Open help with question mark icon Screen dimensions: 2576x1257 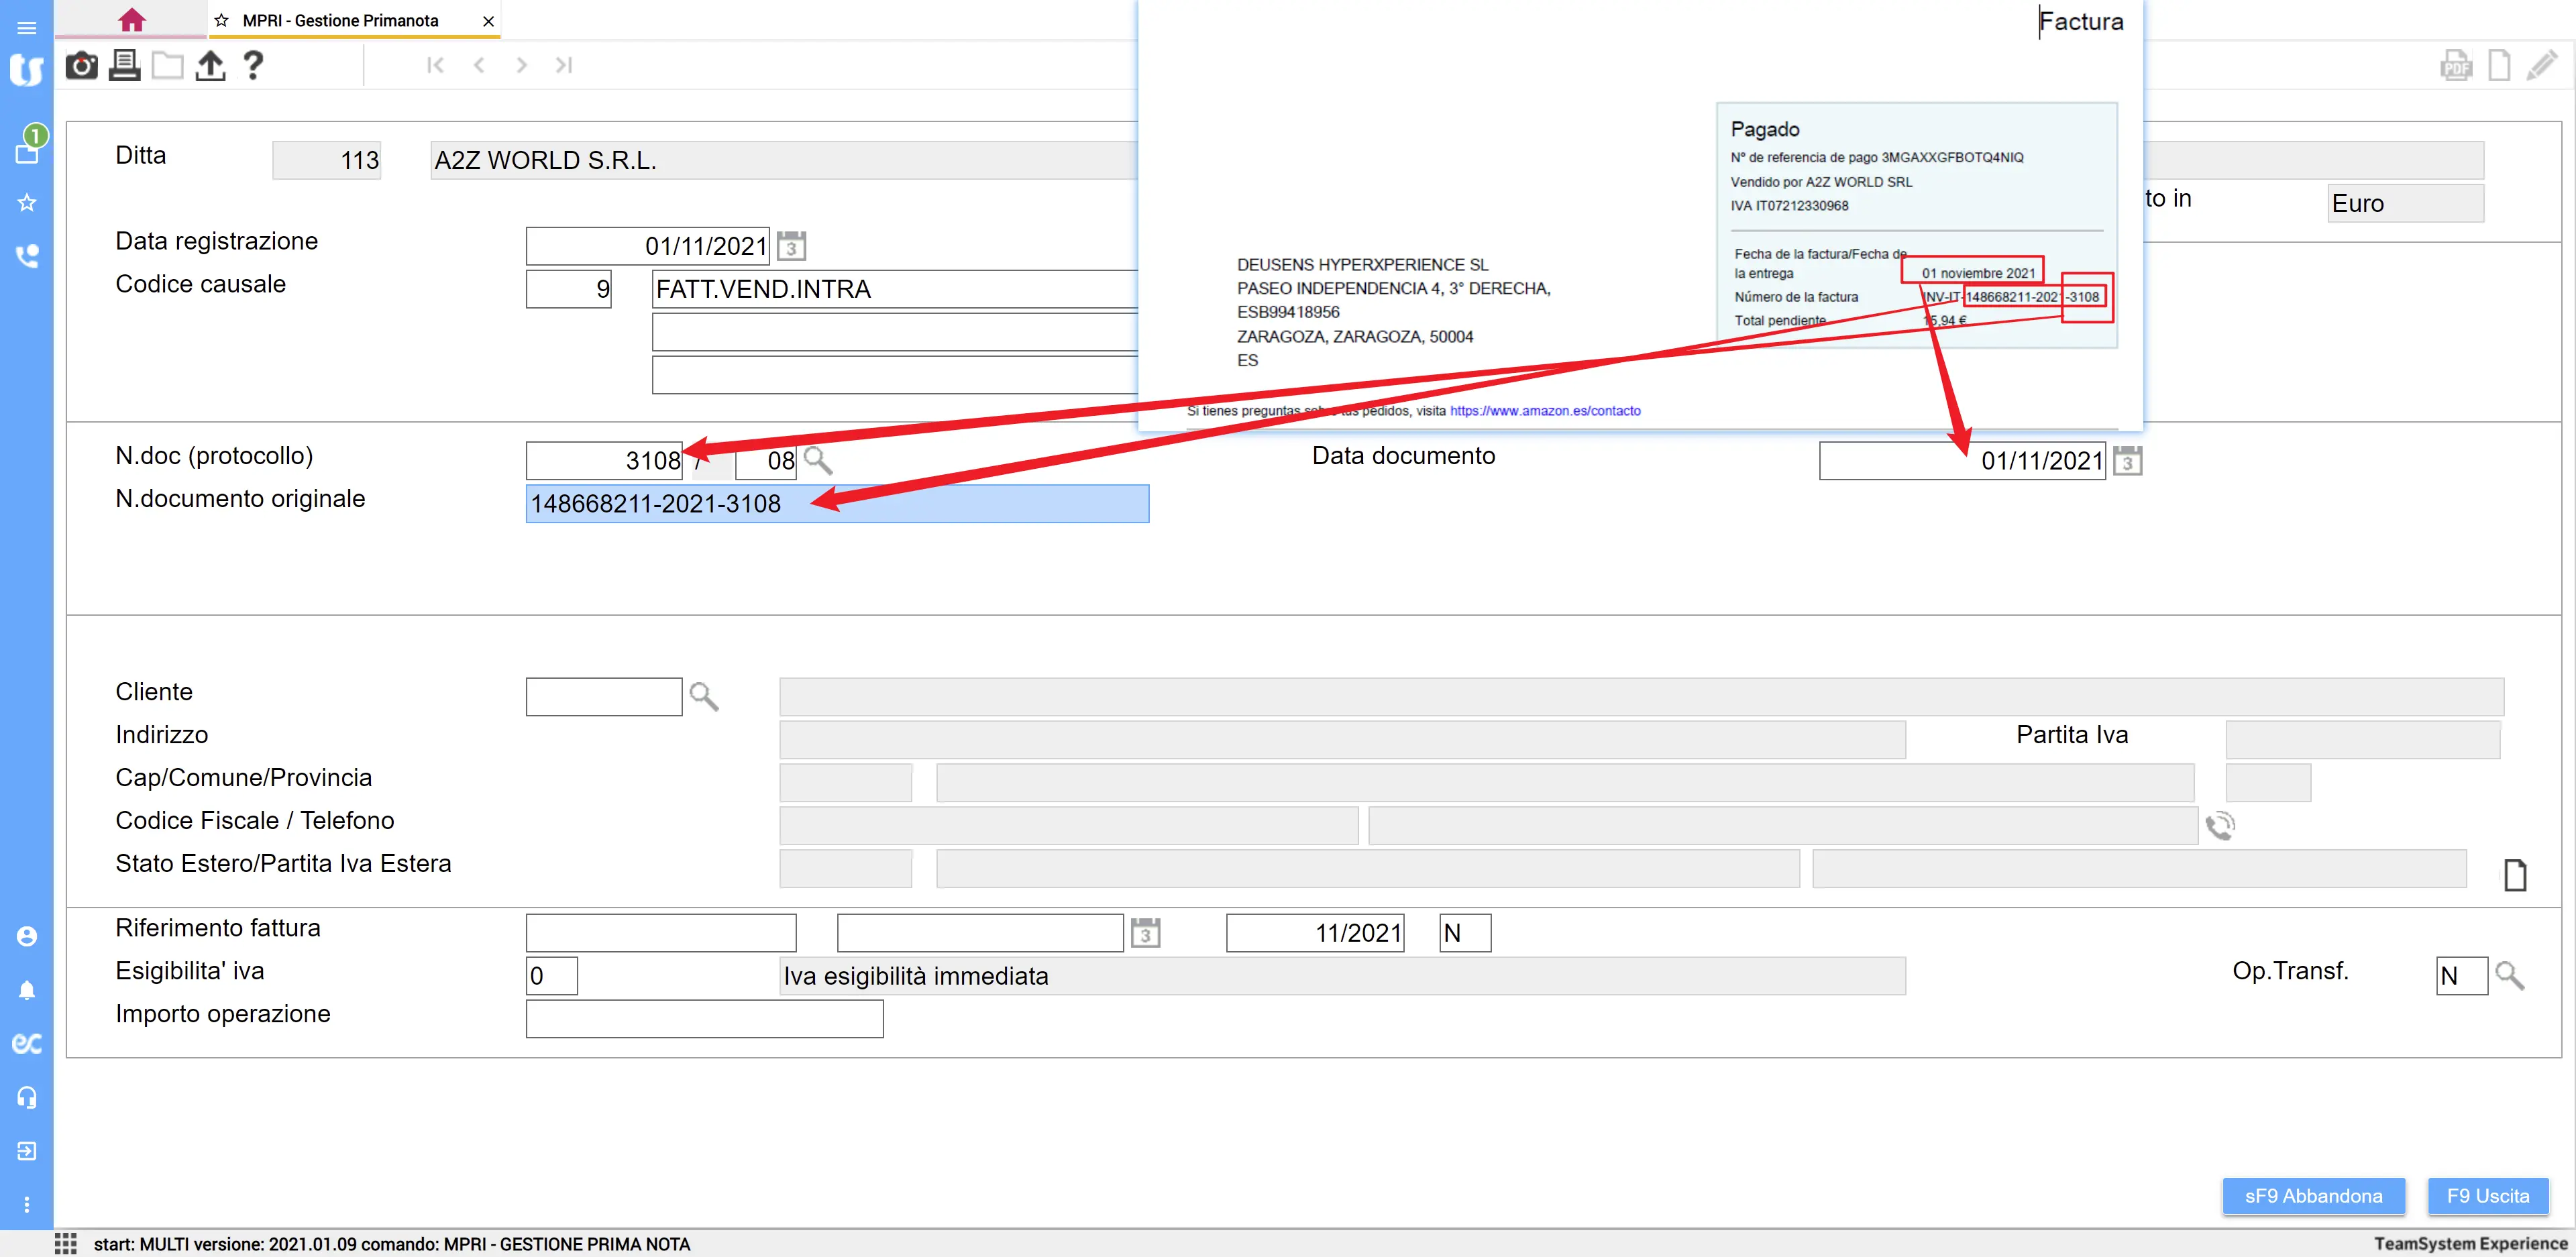coord(253,66)
